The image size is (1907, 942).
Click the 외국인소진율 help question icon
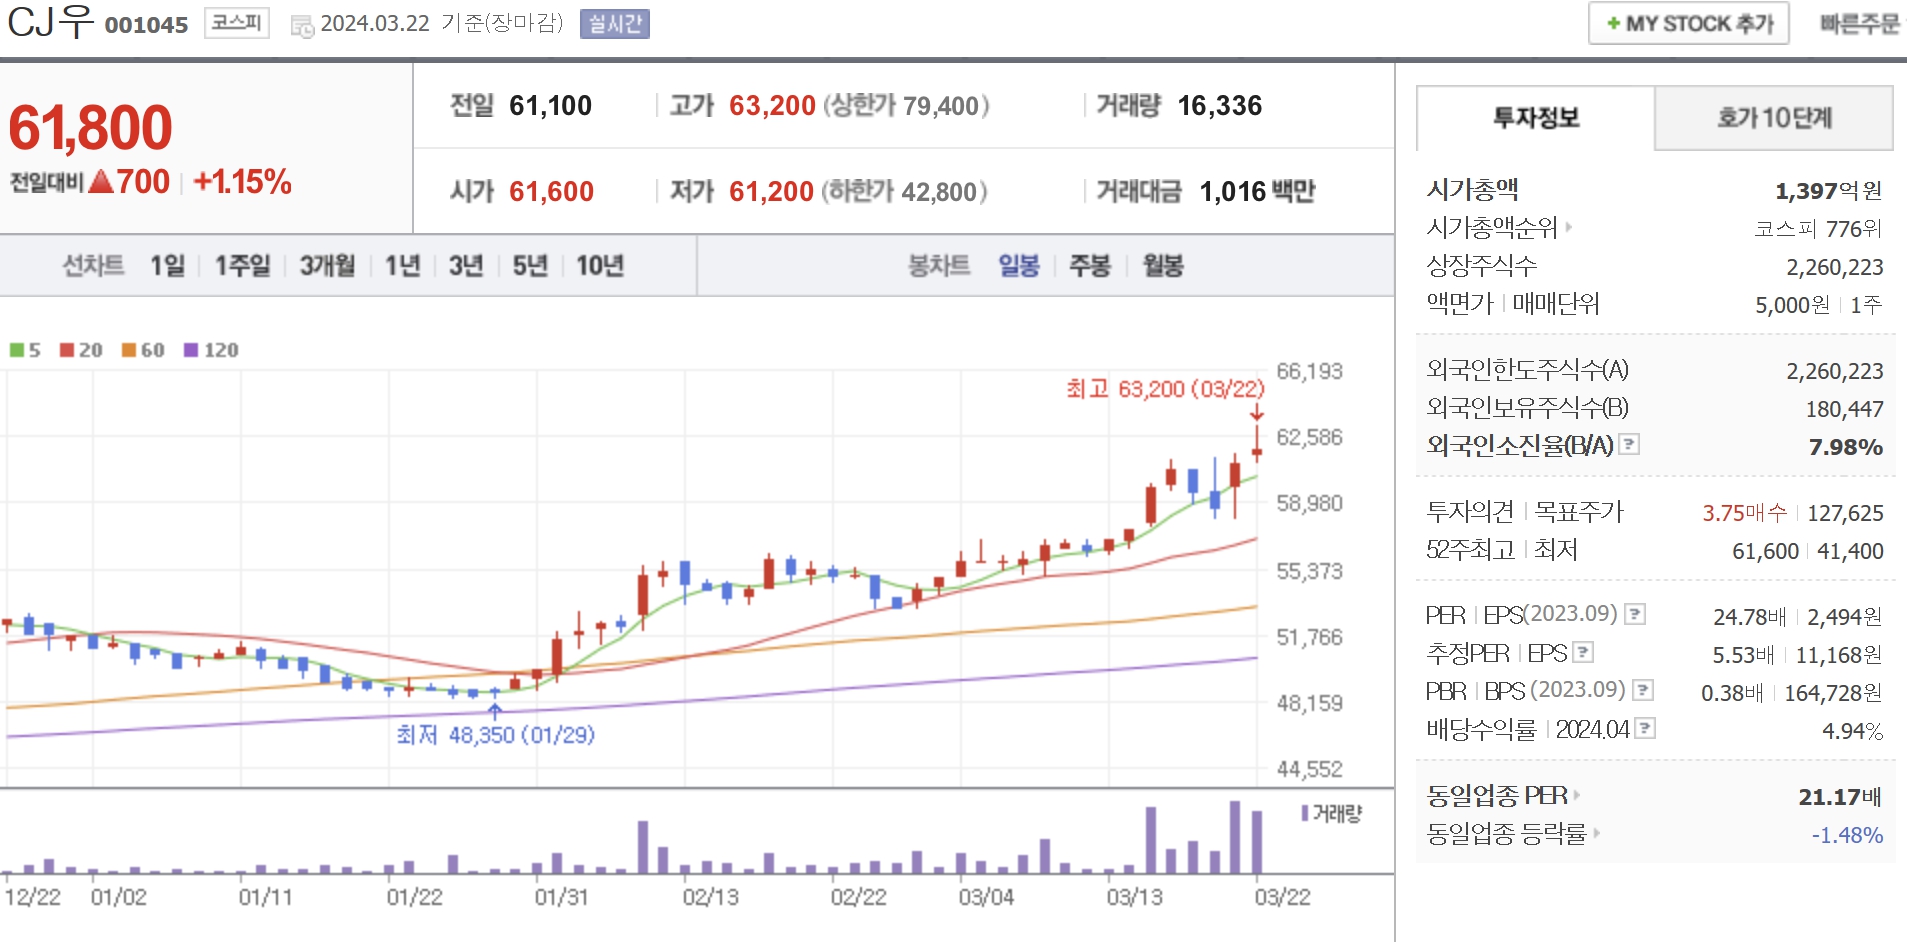[x=1629, y=444]
